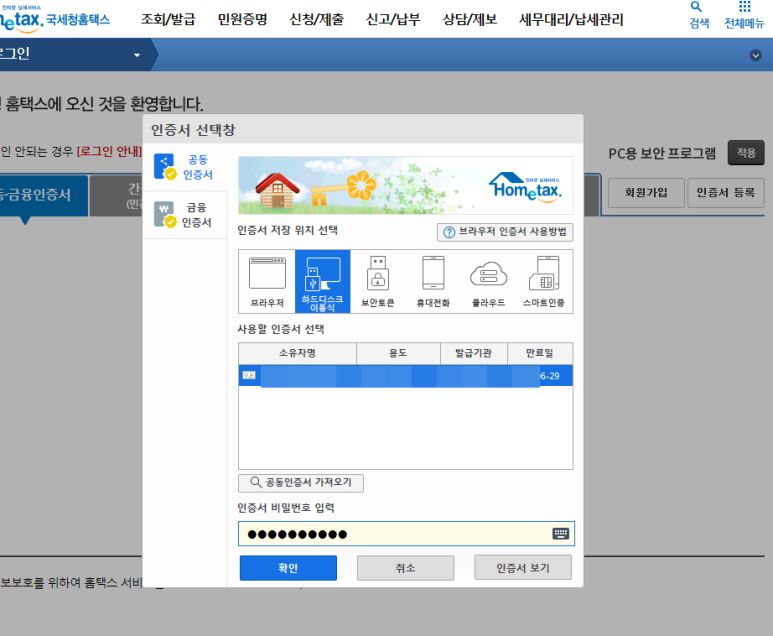Select the 금융인증서 login tab behind dialog
The height and width of the screenshot is (636, 773).
[x=43, y=195]
